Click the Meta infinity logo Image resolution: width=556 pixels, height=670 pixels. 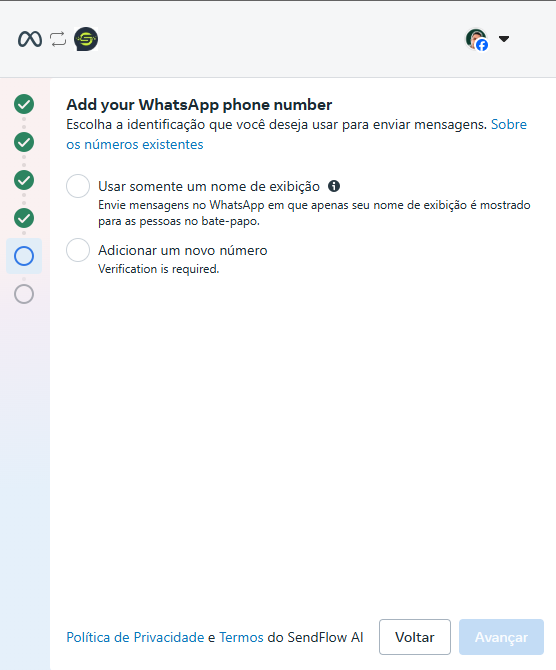click(30, 39)
